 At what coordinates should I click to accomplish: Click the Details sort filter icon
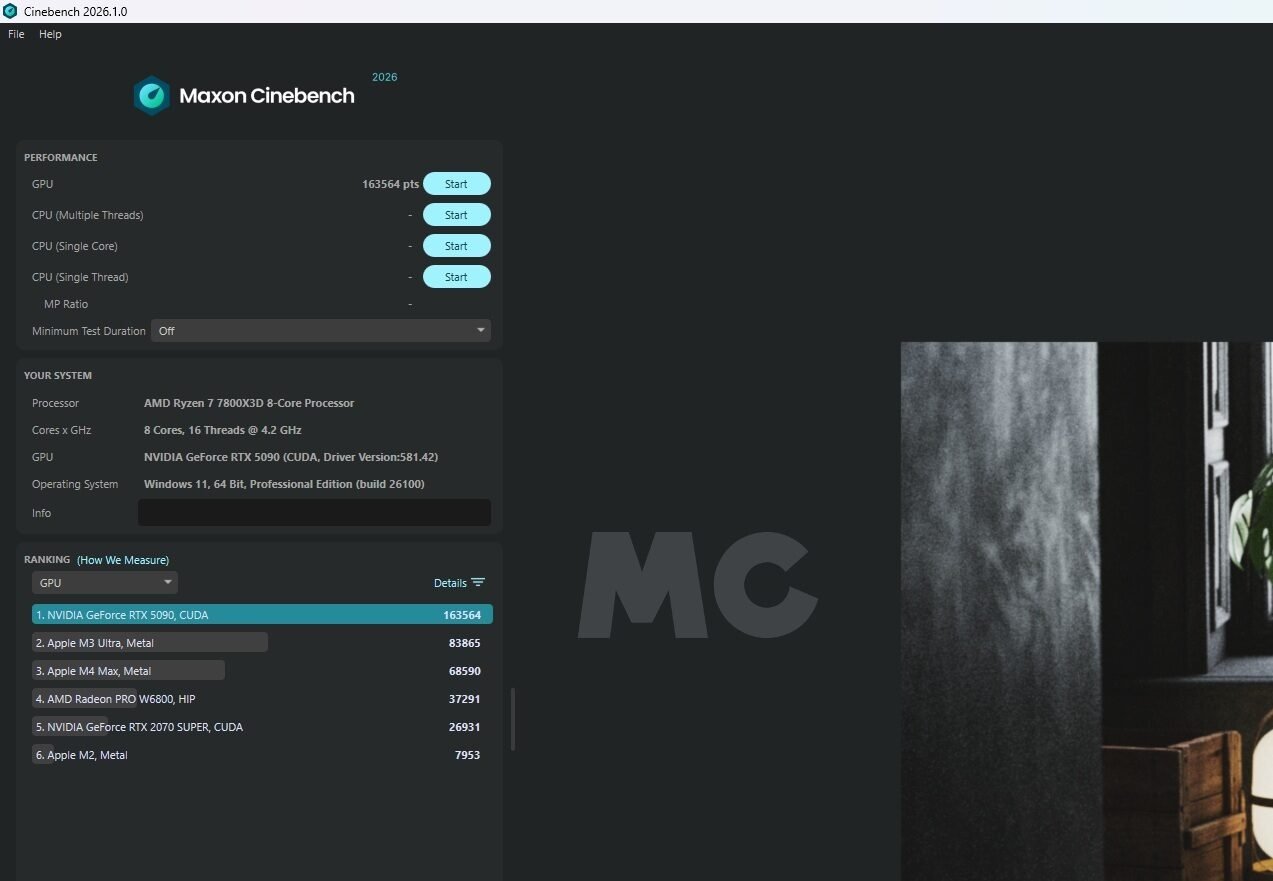(480, 582)
